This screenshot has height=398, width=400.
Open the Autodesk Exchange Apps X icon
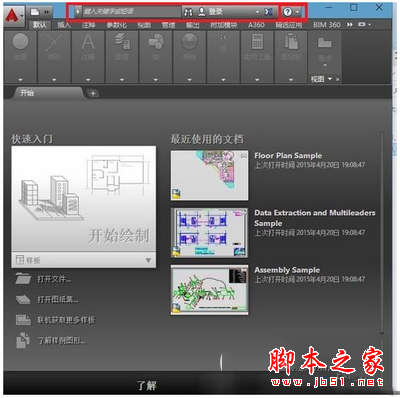coord(268,12)
